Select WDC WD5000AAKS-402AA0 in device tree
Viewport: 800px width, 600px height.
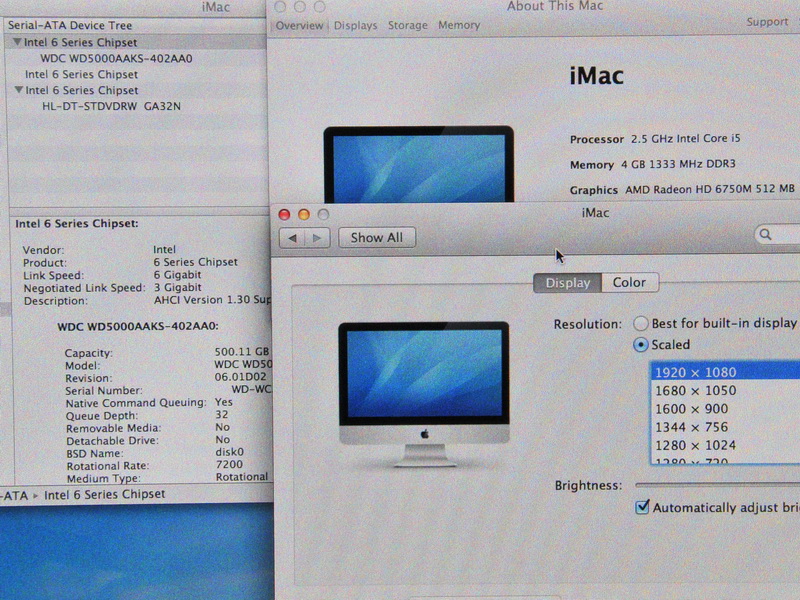pyautogui.click(x=116, y=58)
